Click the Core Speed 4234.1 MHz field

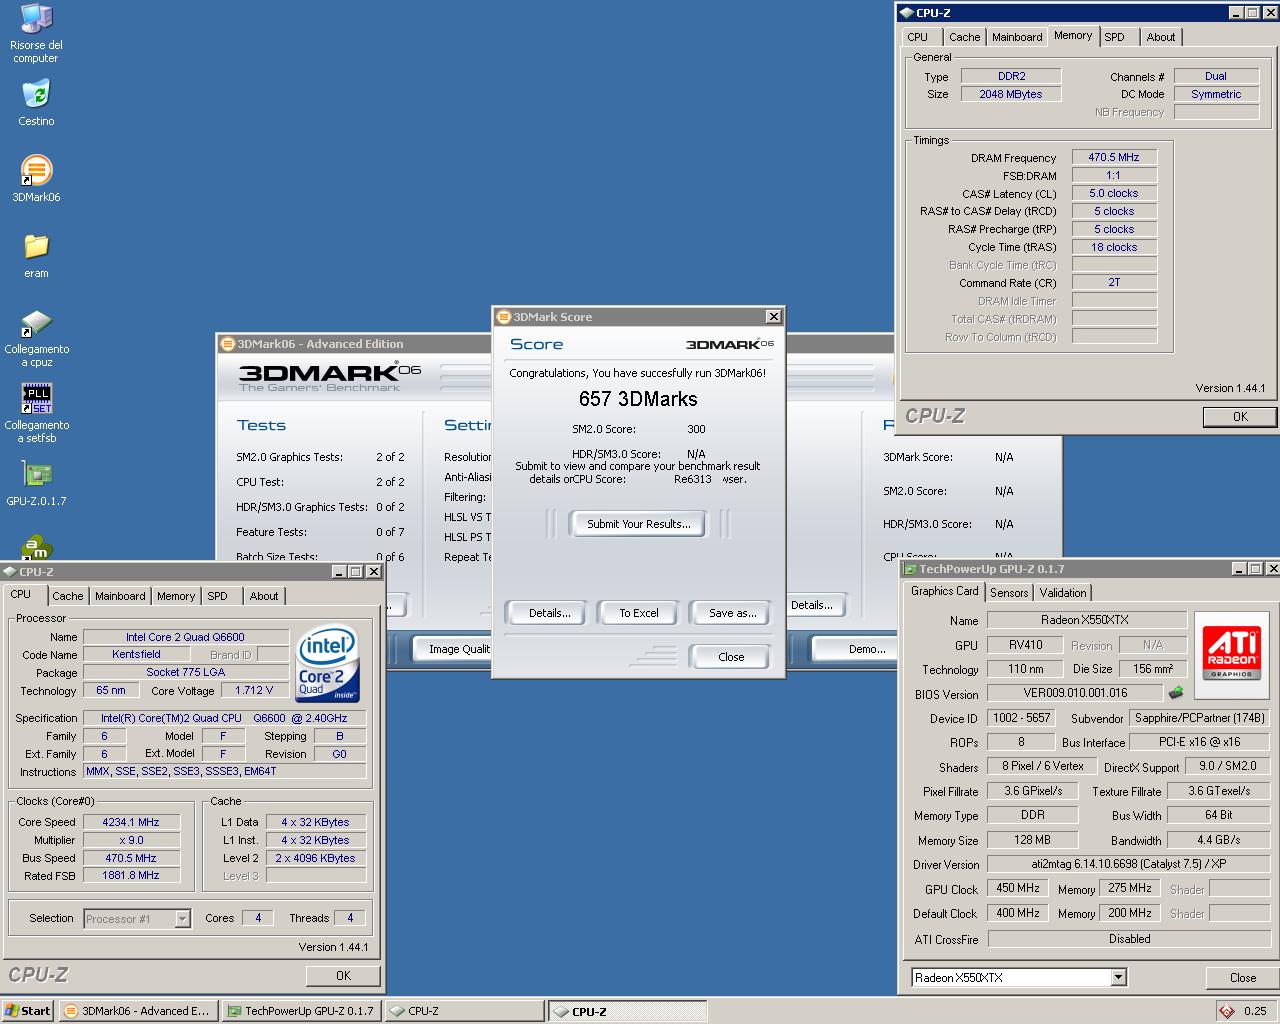(131, 822)
